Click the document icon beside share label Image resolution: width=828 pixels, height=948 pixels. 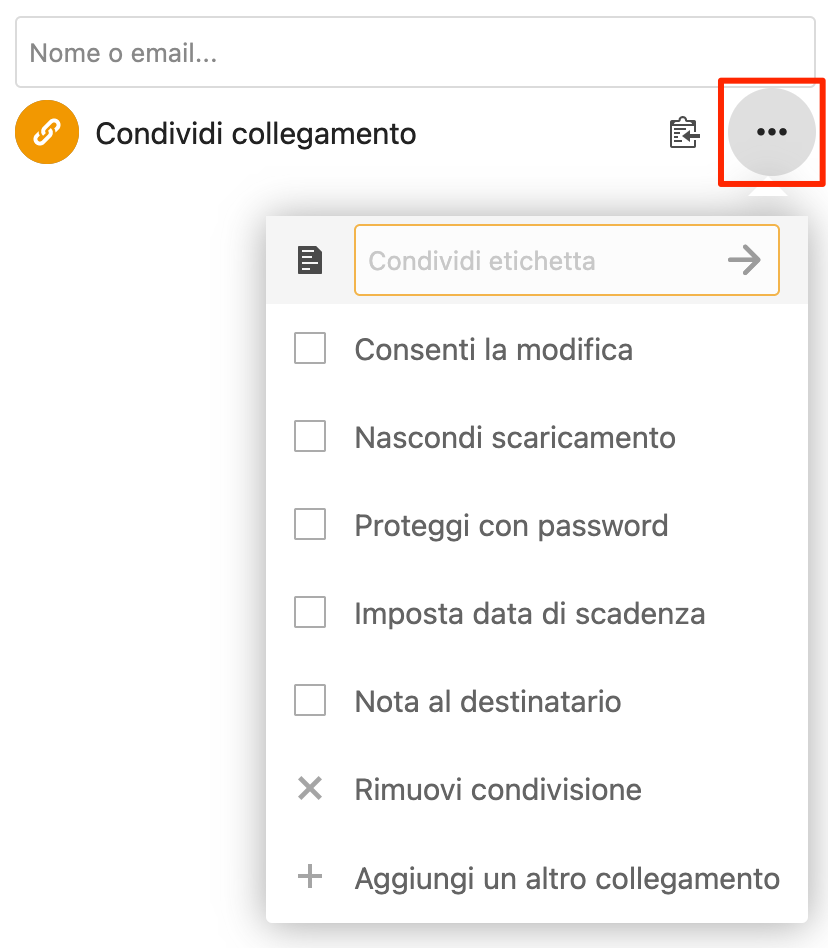pyautogui.click(x=310, y=260)
